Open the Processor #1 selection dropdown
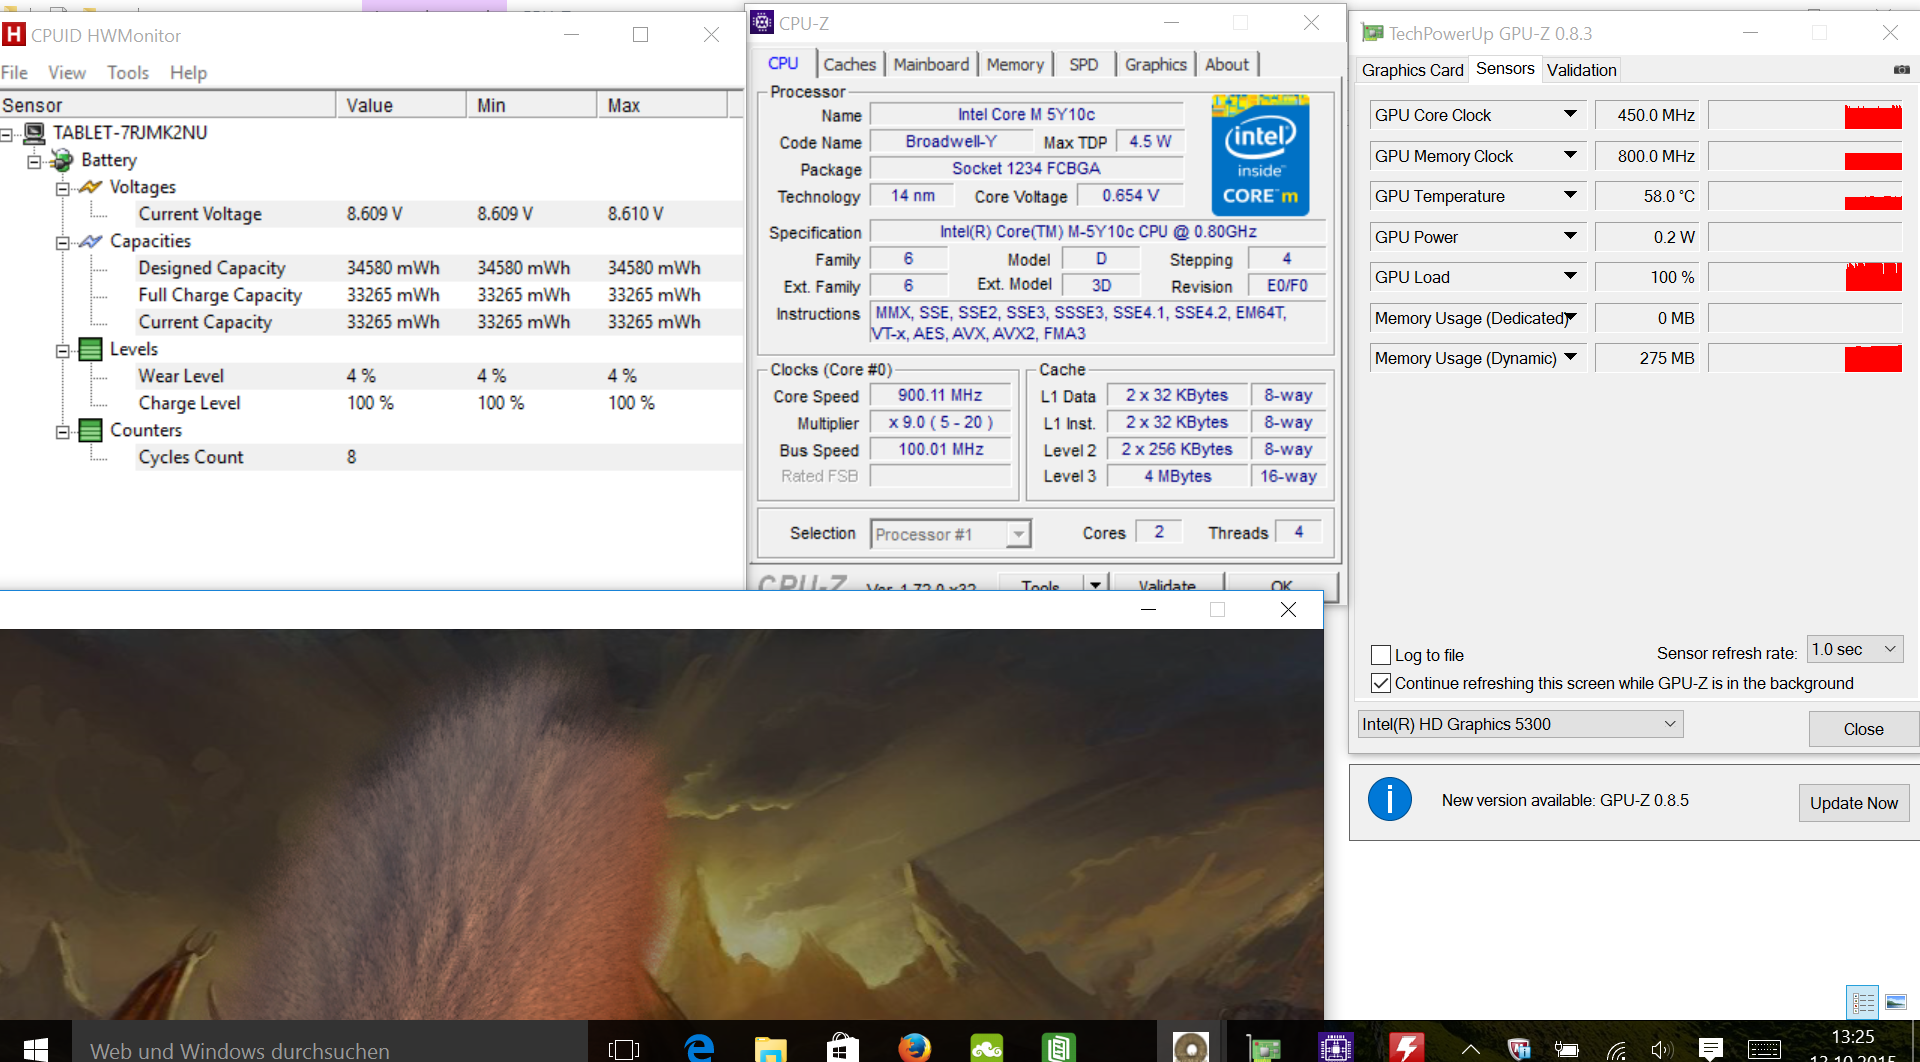 pos(950,534)
